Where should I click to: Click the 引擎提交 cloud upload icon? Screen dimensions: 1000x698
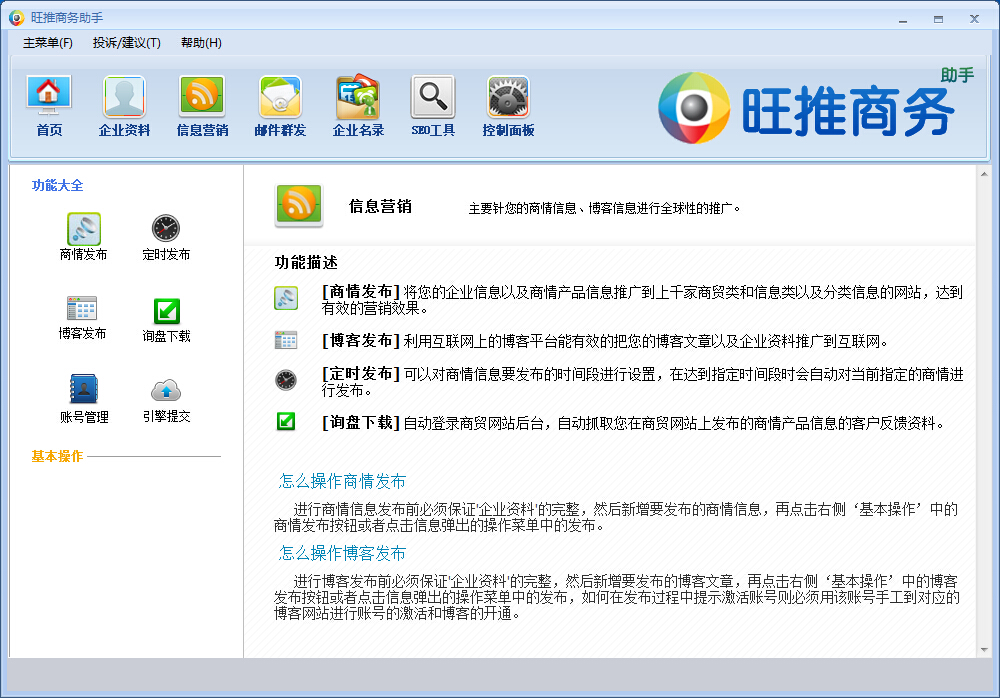(166, 390)
